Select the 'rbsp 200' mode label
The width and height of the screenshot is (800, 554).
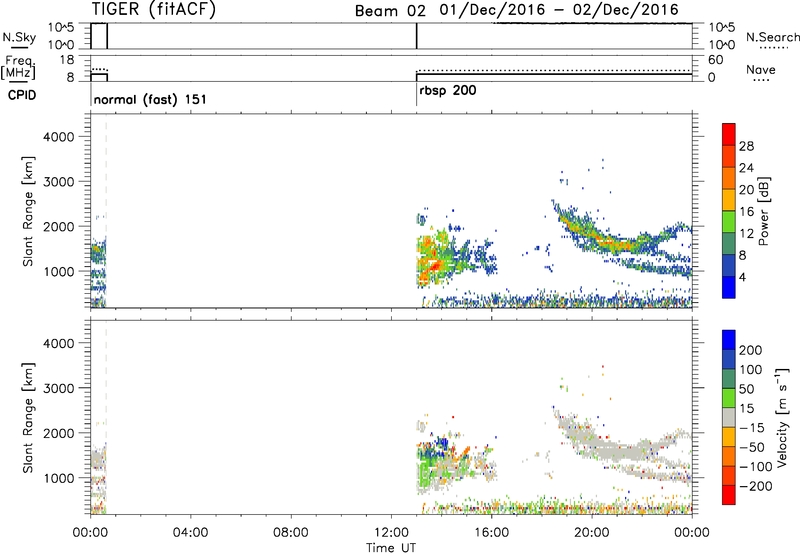click(448, 91)
